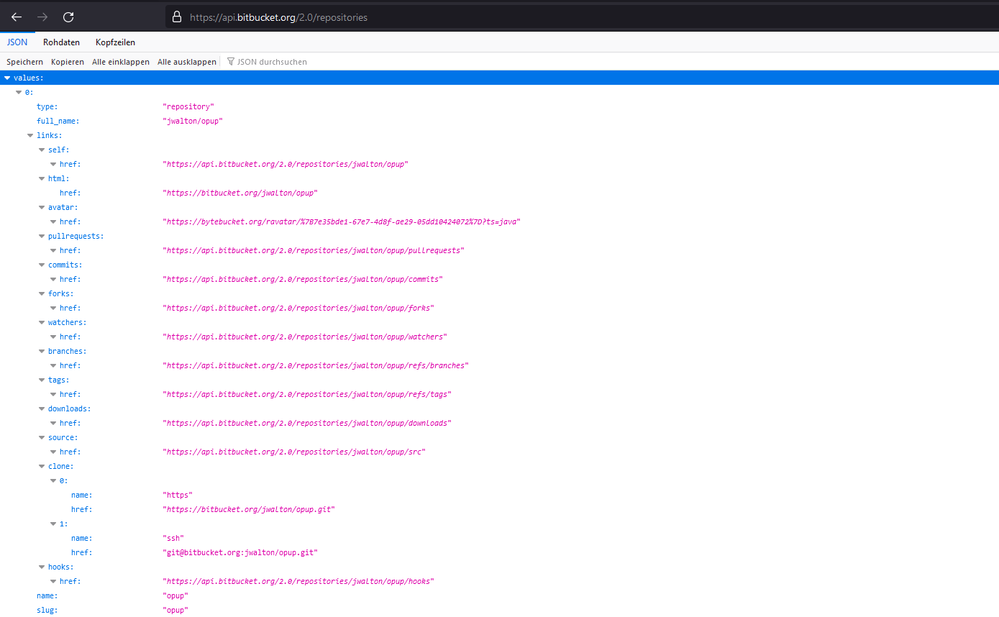Collapse the html node
This screenshot has height=617, width=999.
point(41,178)
